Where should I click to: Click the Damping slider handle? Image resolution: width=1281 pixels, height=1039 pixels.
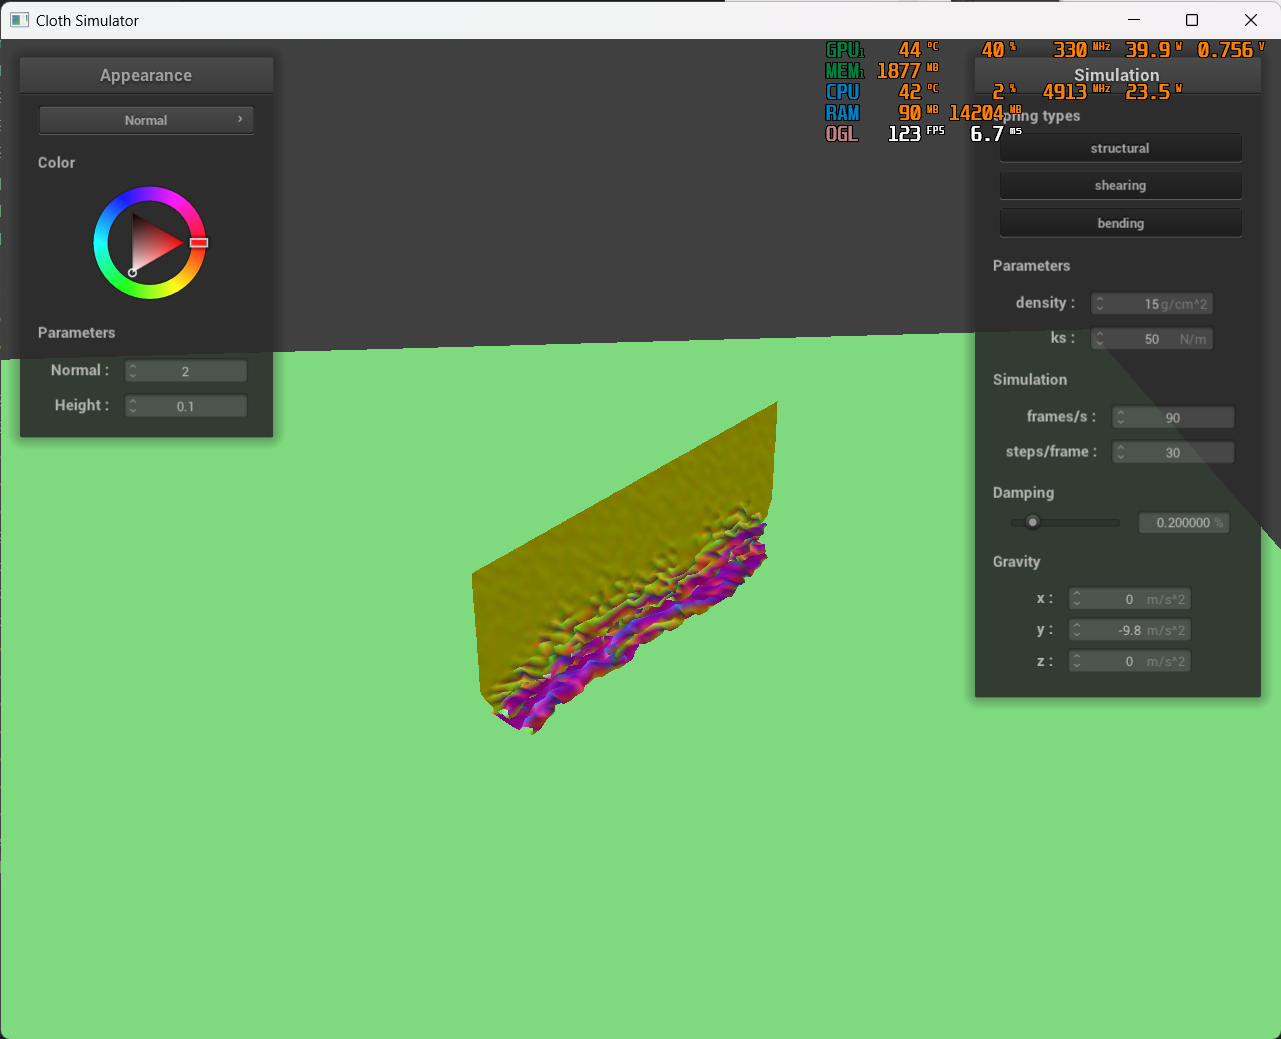1033,522
